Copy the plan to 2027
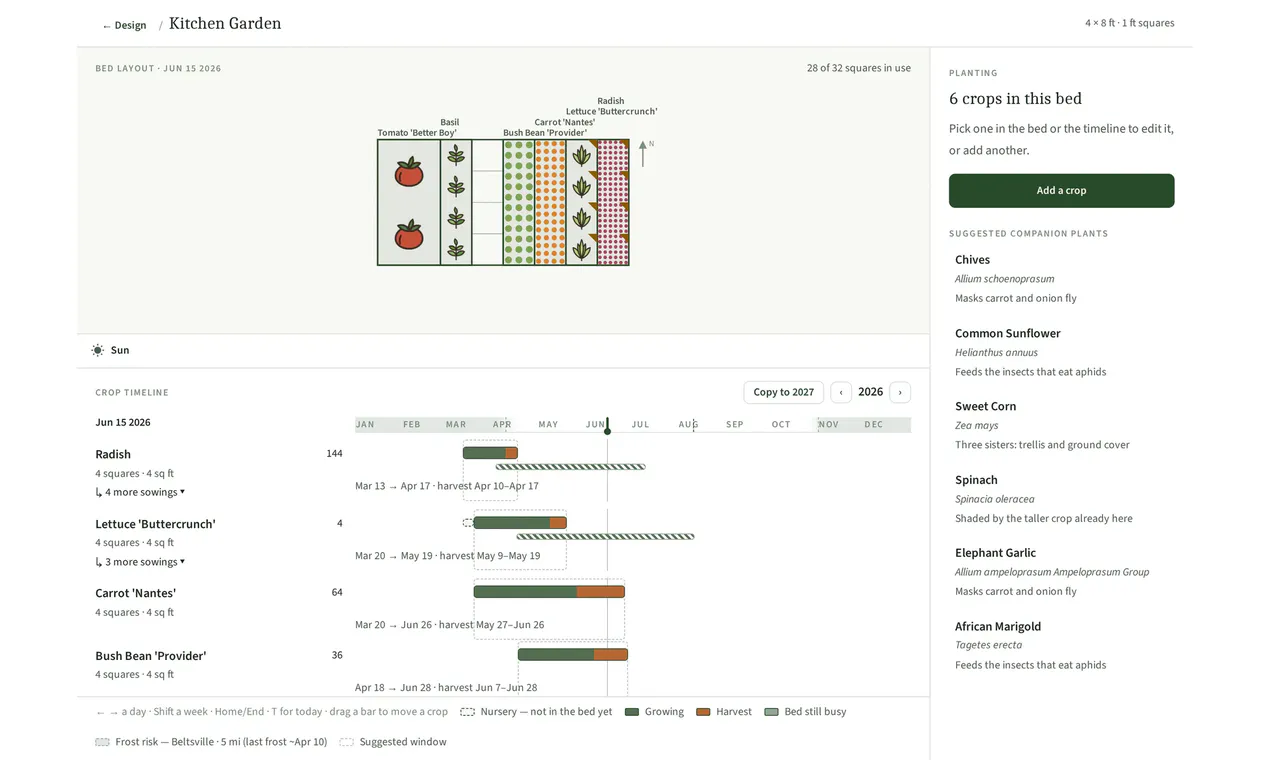Viewport: 1270px width, 760px height. pyautogui.click(x=784, y=392)
